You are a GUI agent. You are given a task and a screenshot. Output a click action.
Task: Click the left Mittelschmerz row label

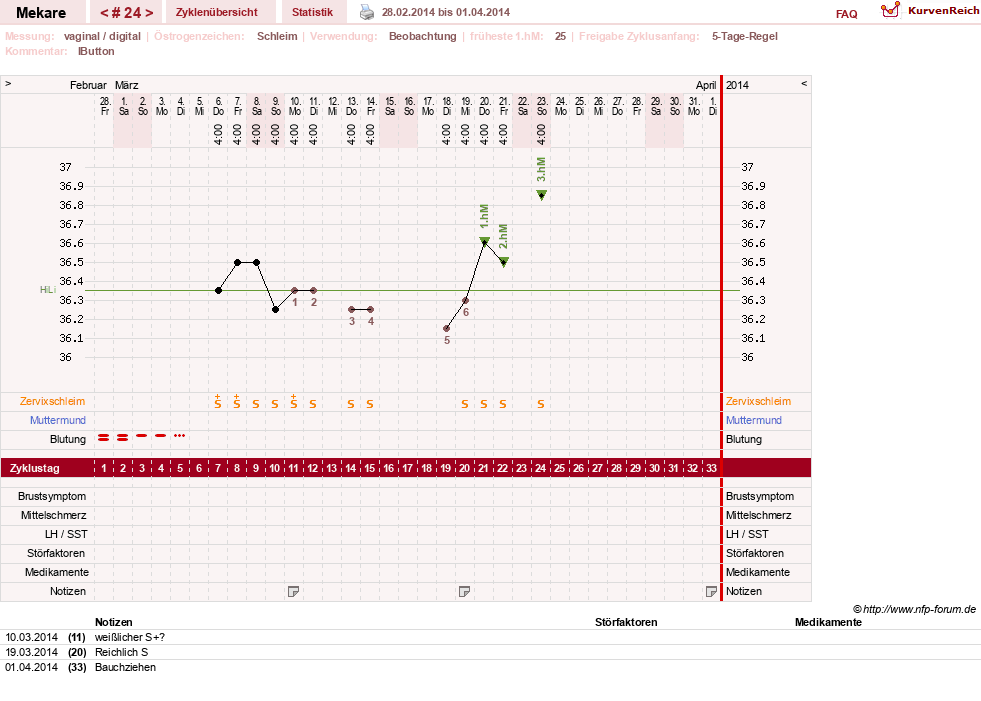tap(53, 515)
